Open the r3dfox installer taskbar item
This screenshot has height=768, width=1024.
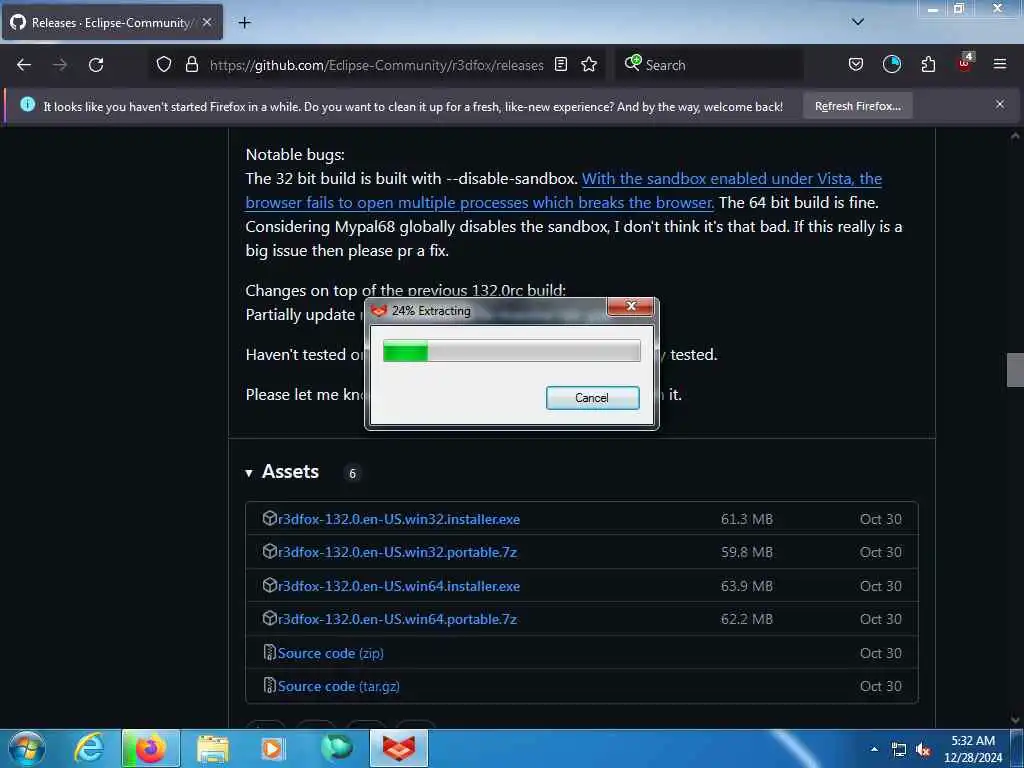[399, 748]
